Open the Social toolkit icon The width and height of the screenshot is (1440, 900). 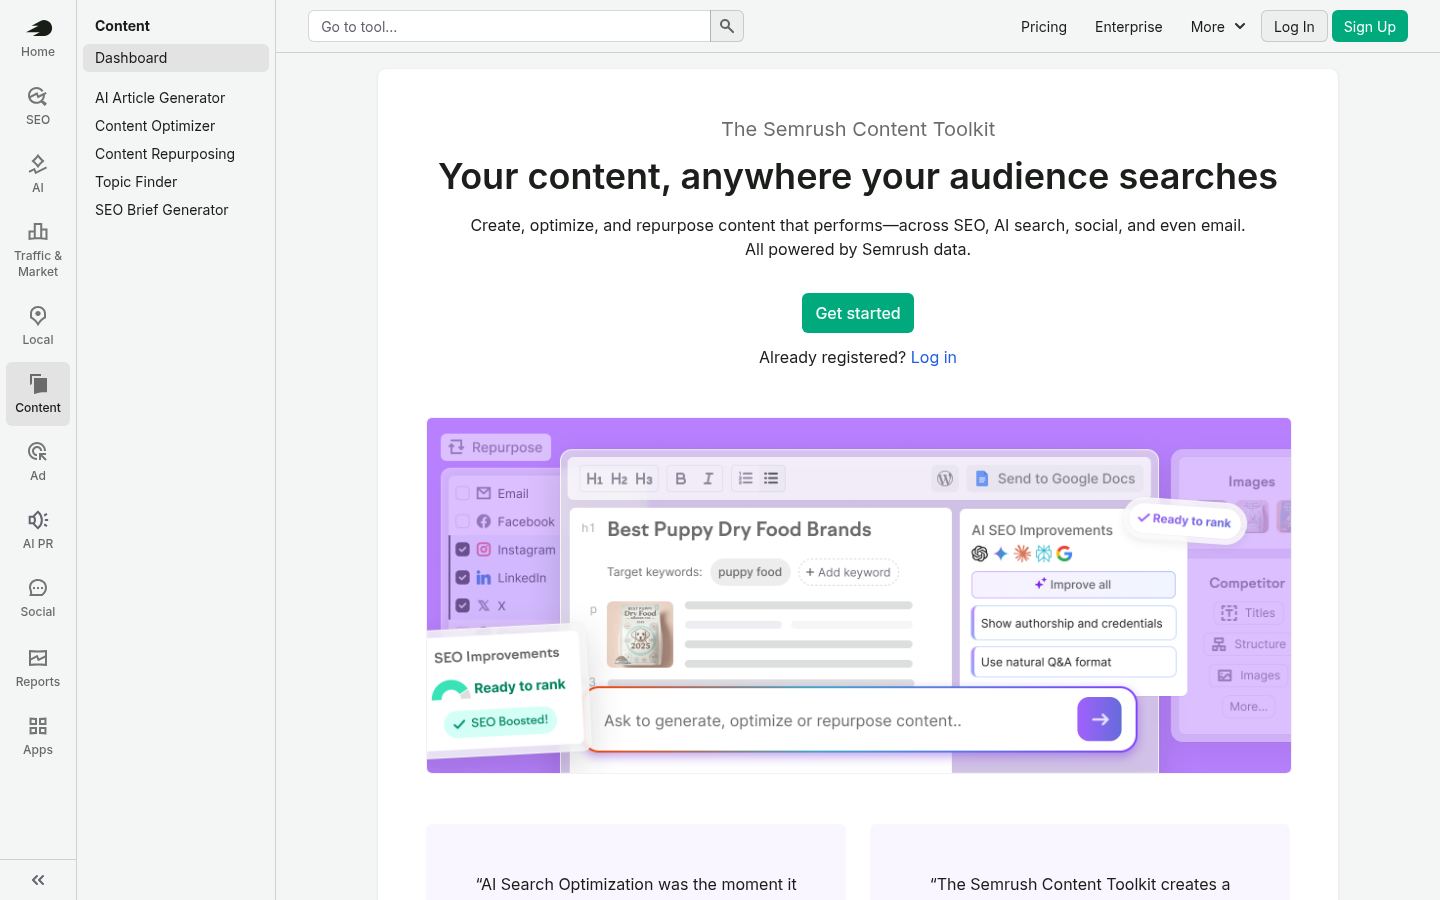coord(38,598)
